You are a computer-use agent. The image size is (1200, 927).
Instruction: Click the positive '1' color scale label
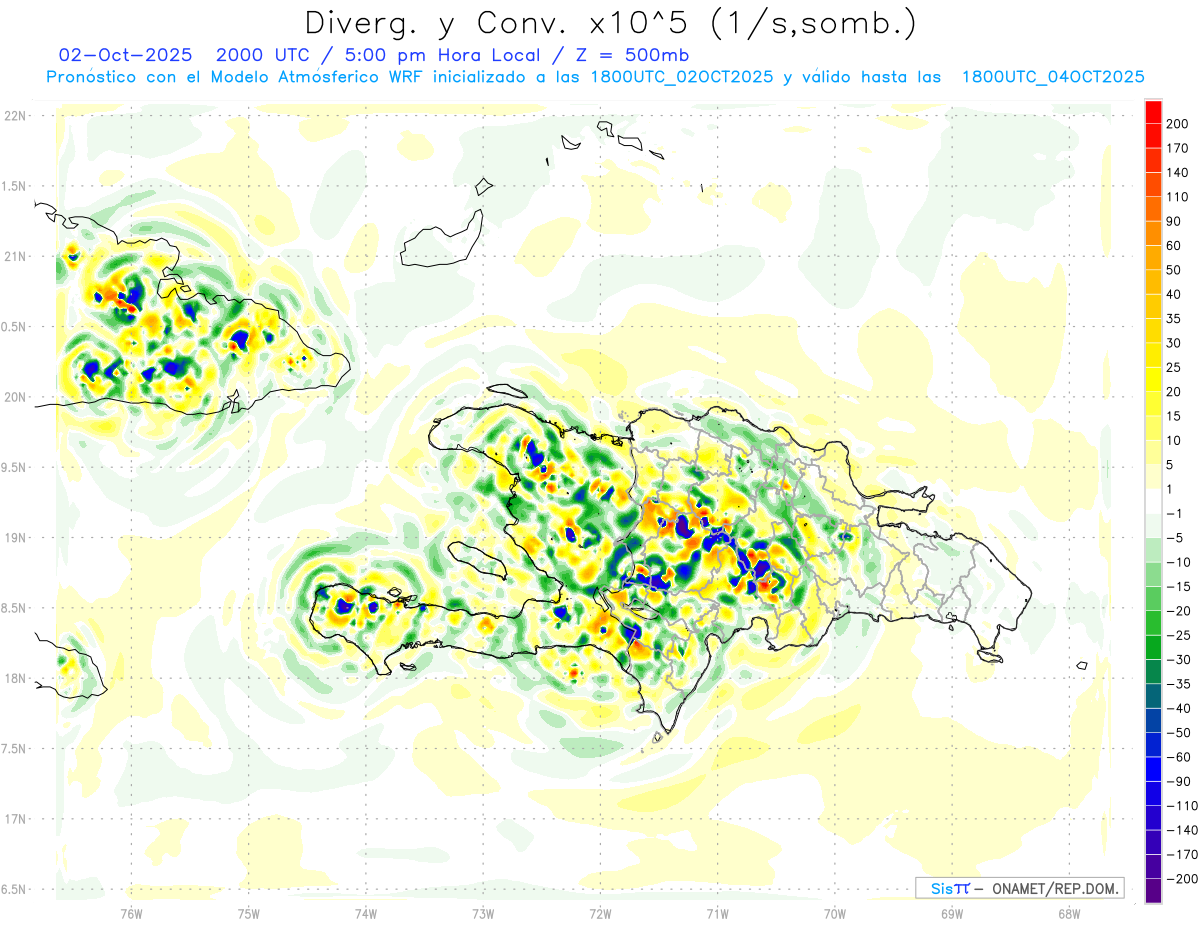coord(1171,489)
